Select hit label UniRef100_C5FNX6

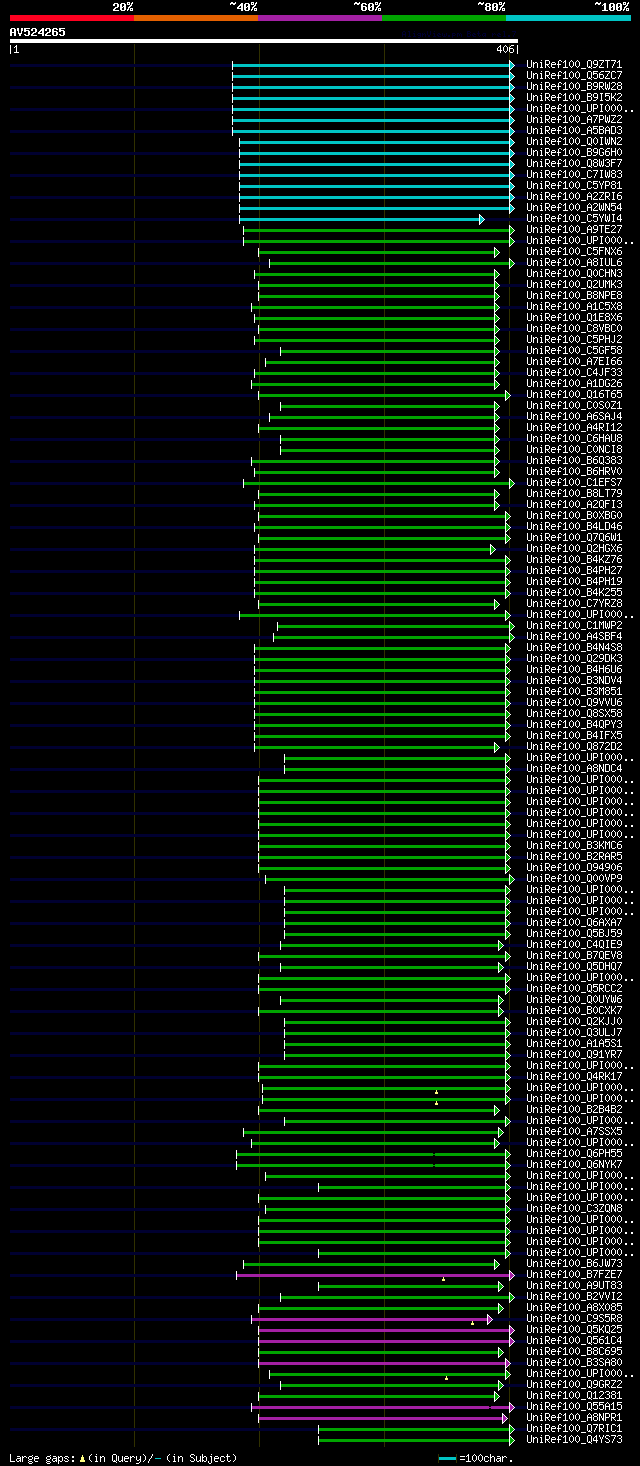click(574, 252)
